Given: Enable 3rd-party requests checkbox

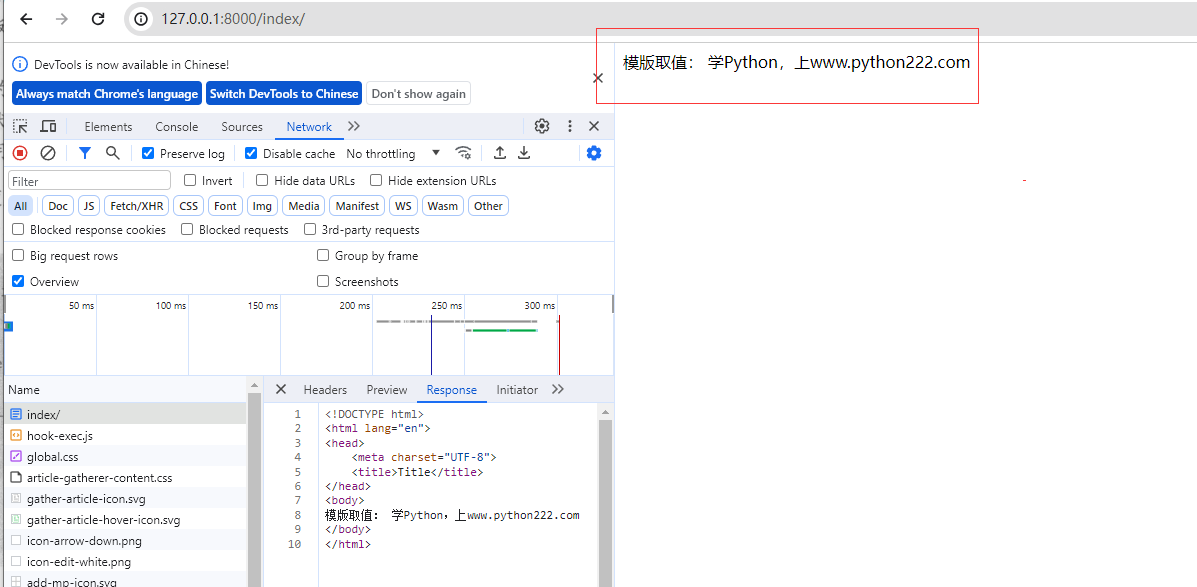Looking at the screenshot, I should [x=310, y=230].
